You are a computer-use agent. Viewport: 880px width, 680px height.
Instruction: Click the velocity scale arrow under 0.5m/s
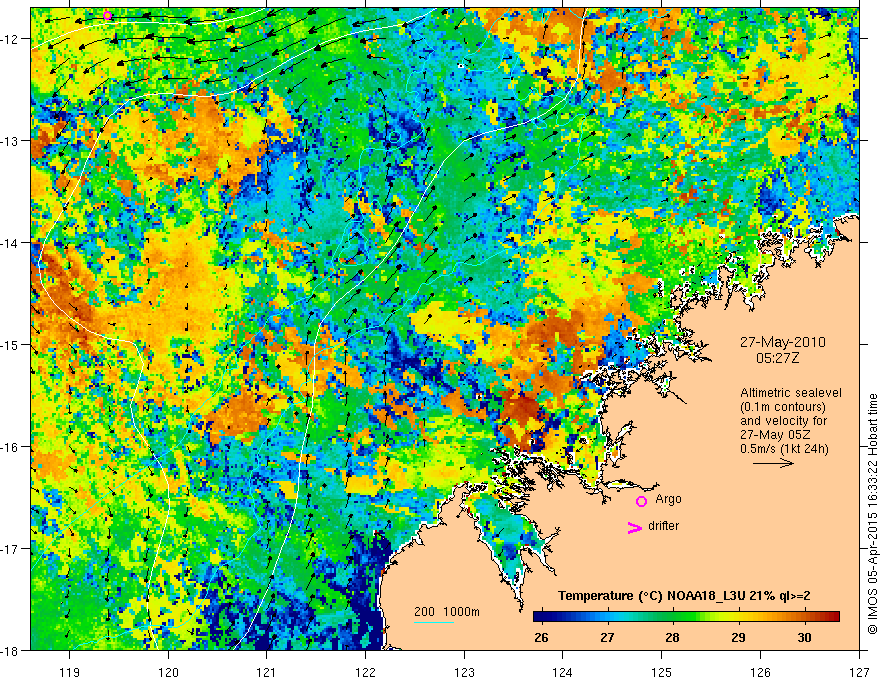(773, 463)
